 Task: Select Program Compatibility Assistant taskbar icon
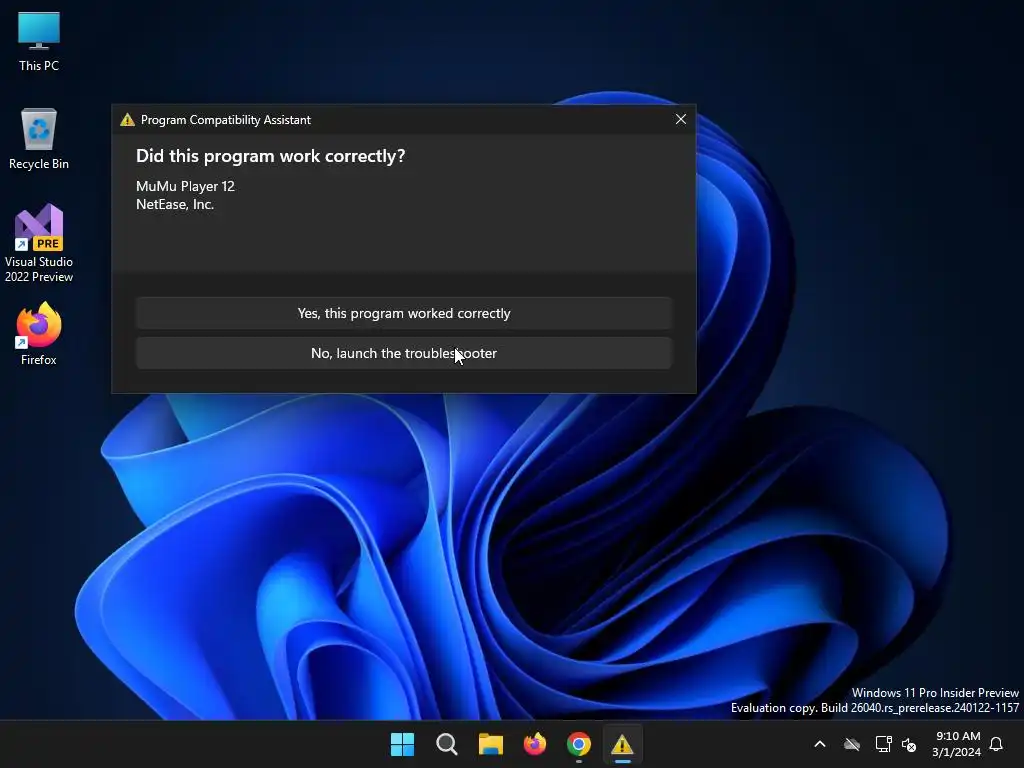tap(622, 744)
